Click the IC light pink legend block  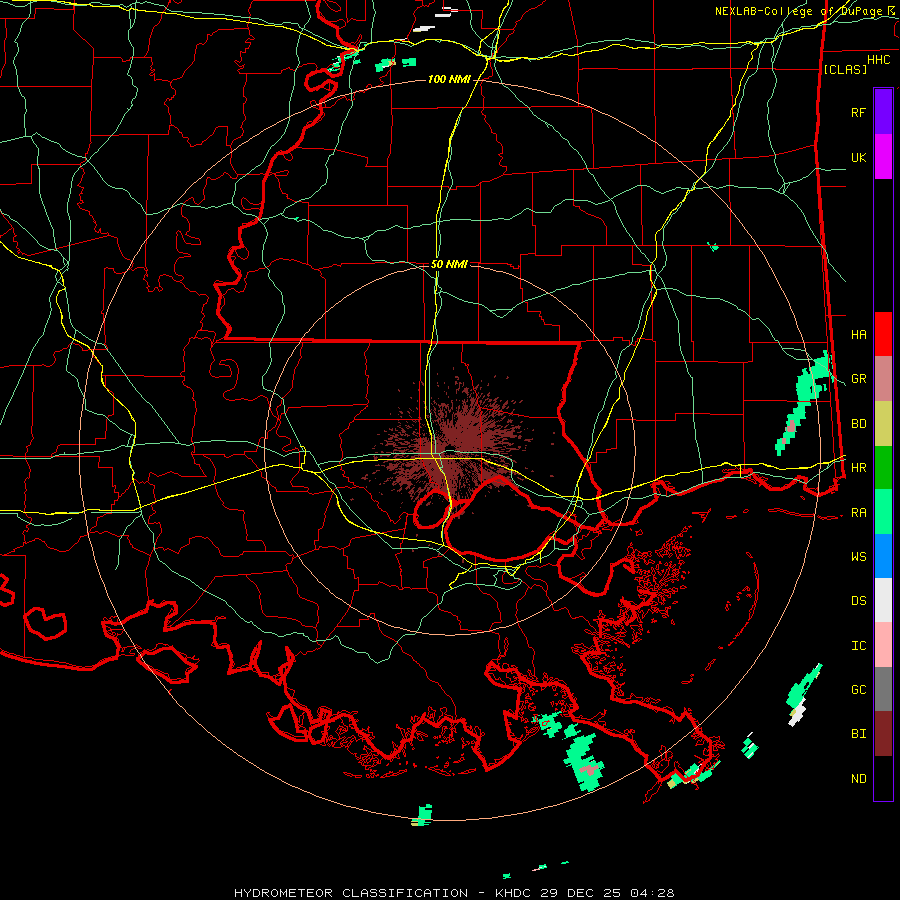(x=883, y=645)
